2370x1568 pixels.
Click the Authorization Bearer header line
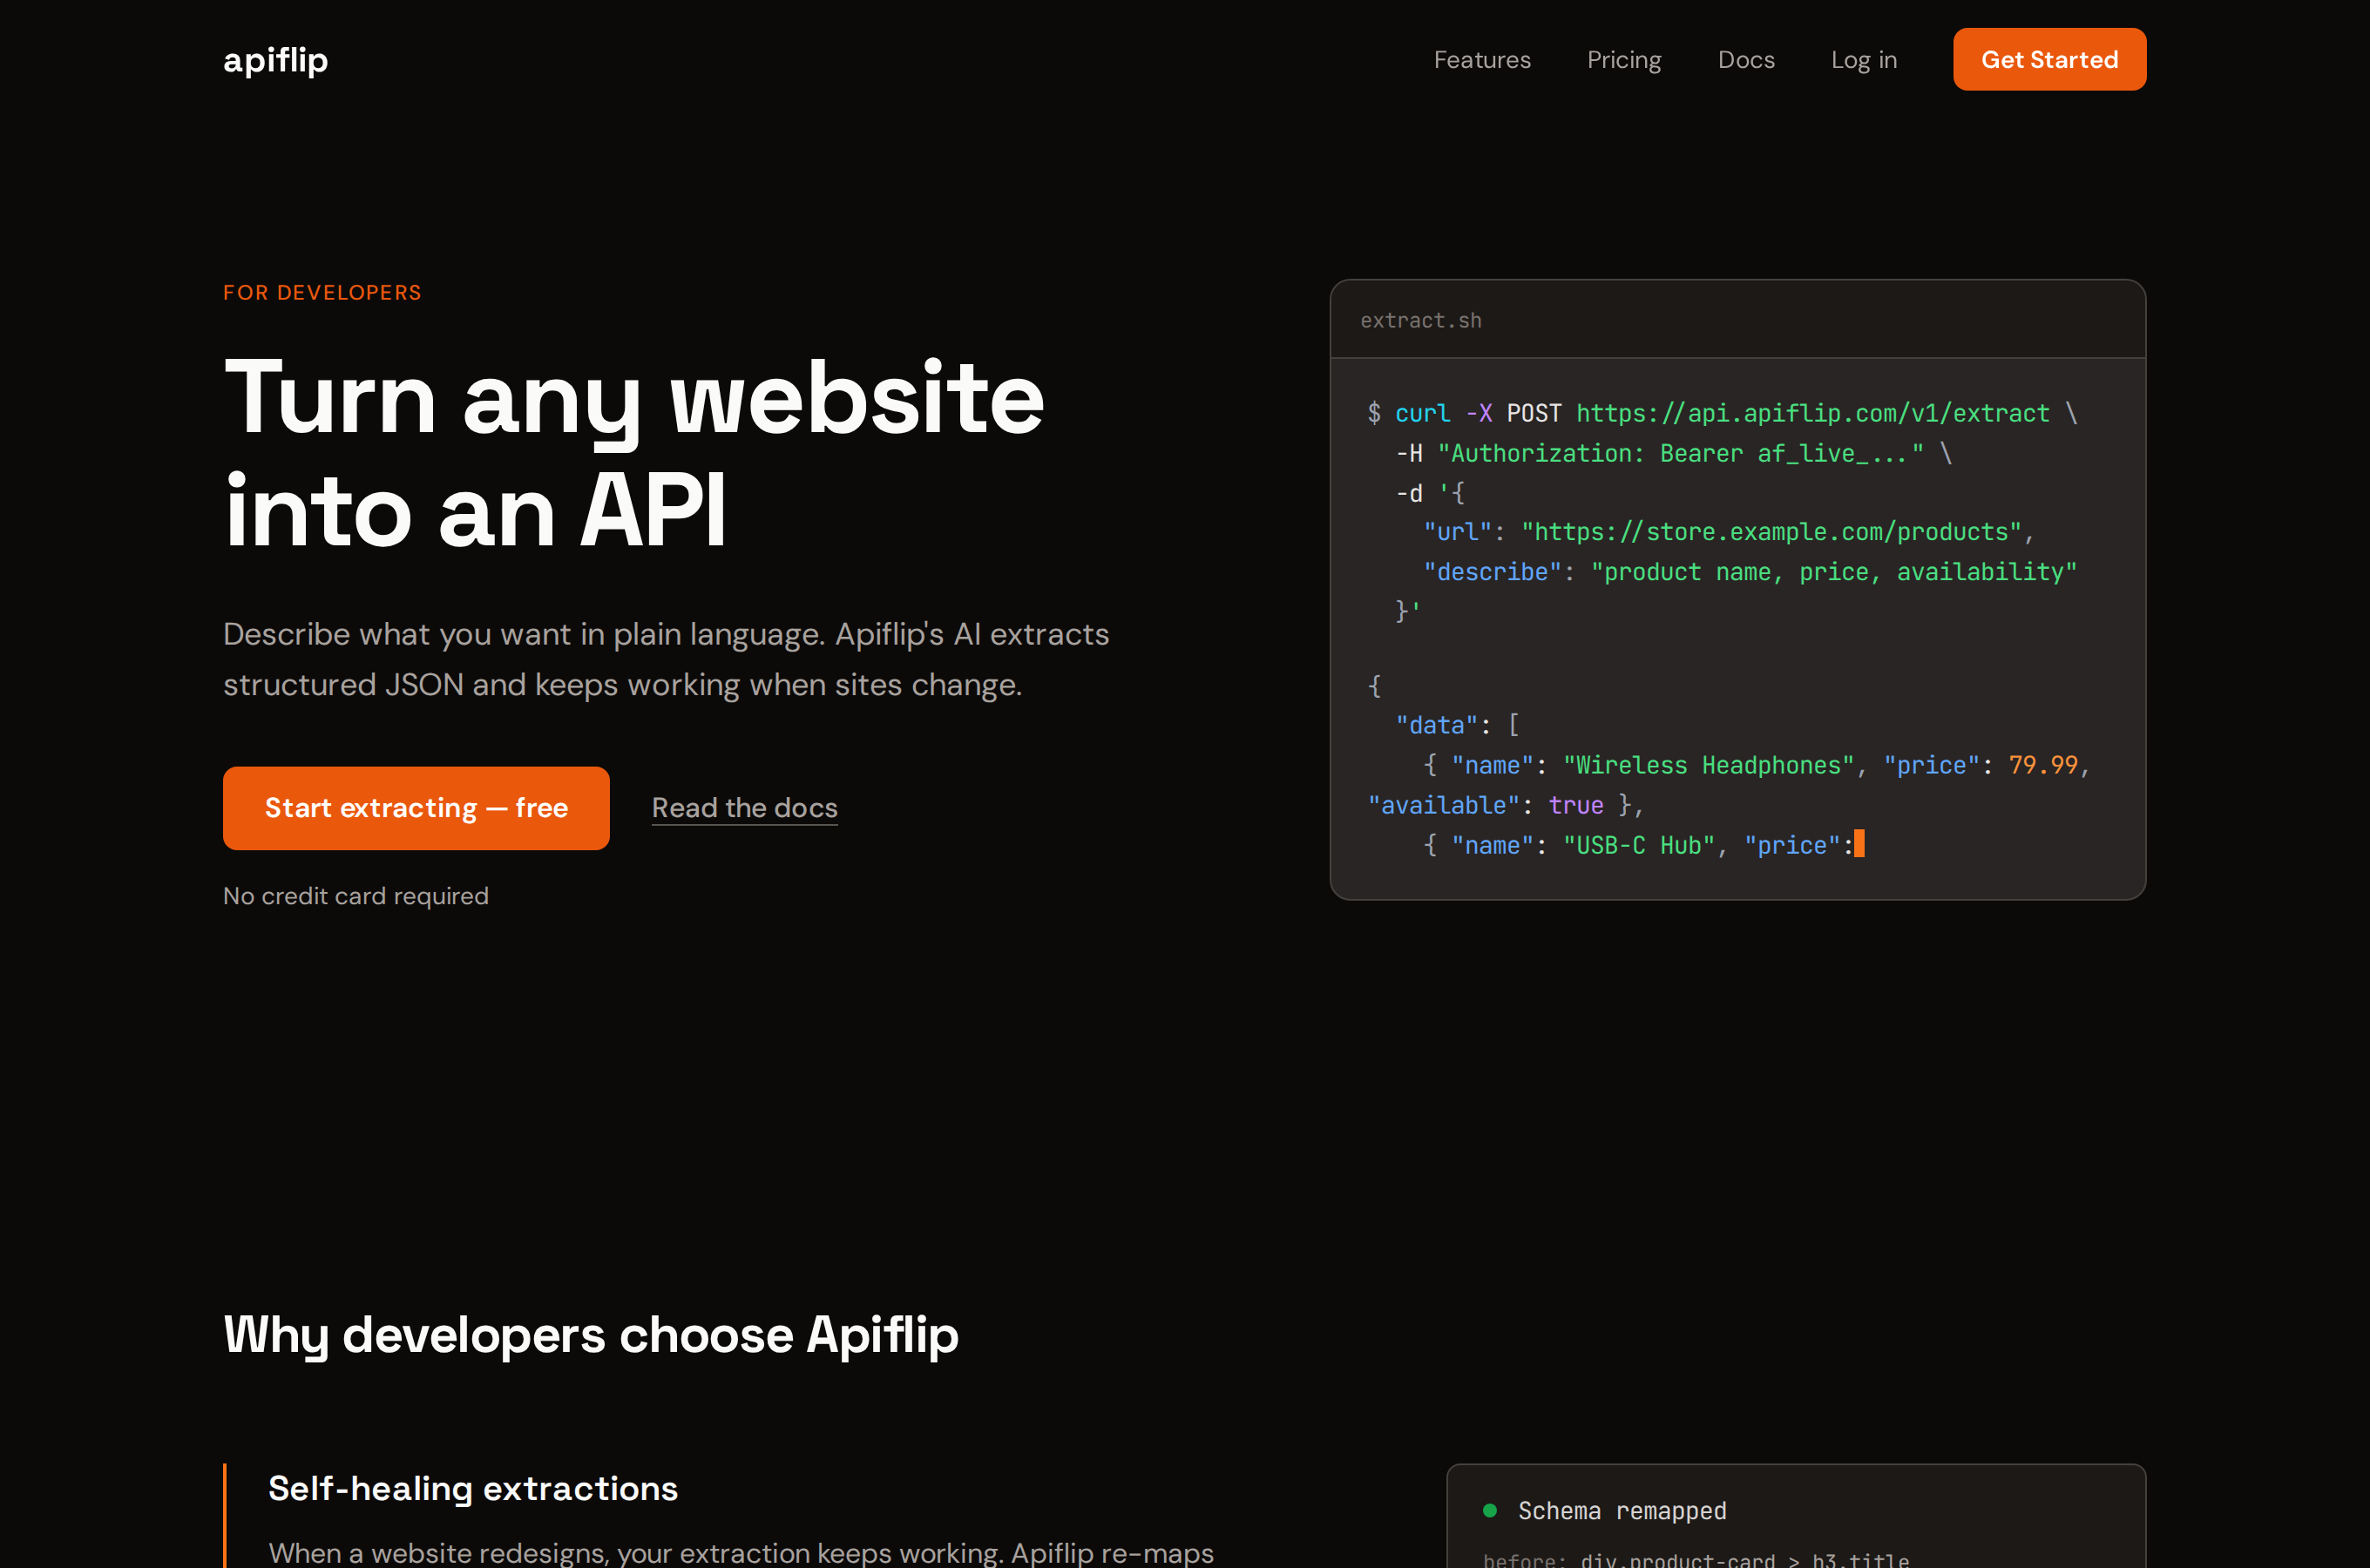tap(1674, 453)
